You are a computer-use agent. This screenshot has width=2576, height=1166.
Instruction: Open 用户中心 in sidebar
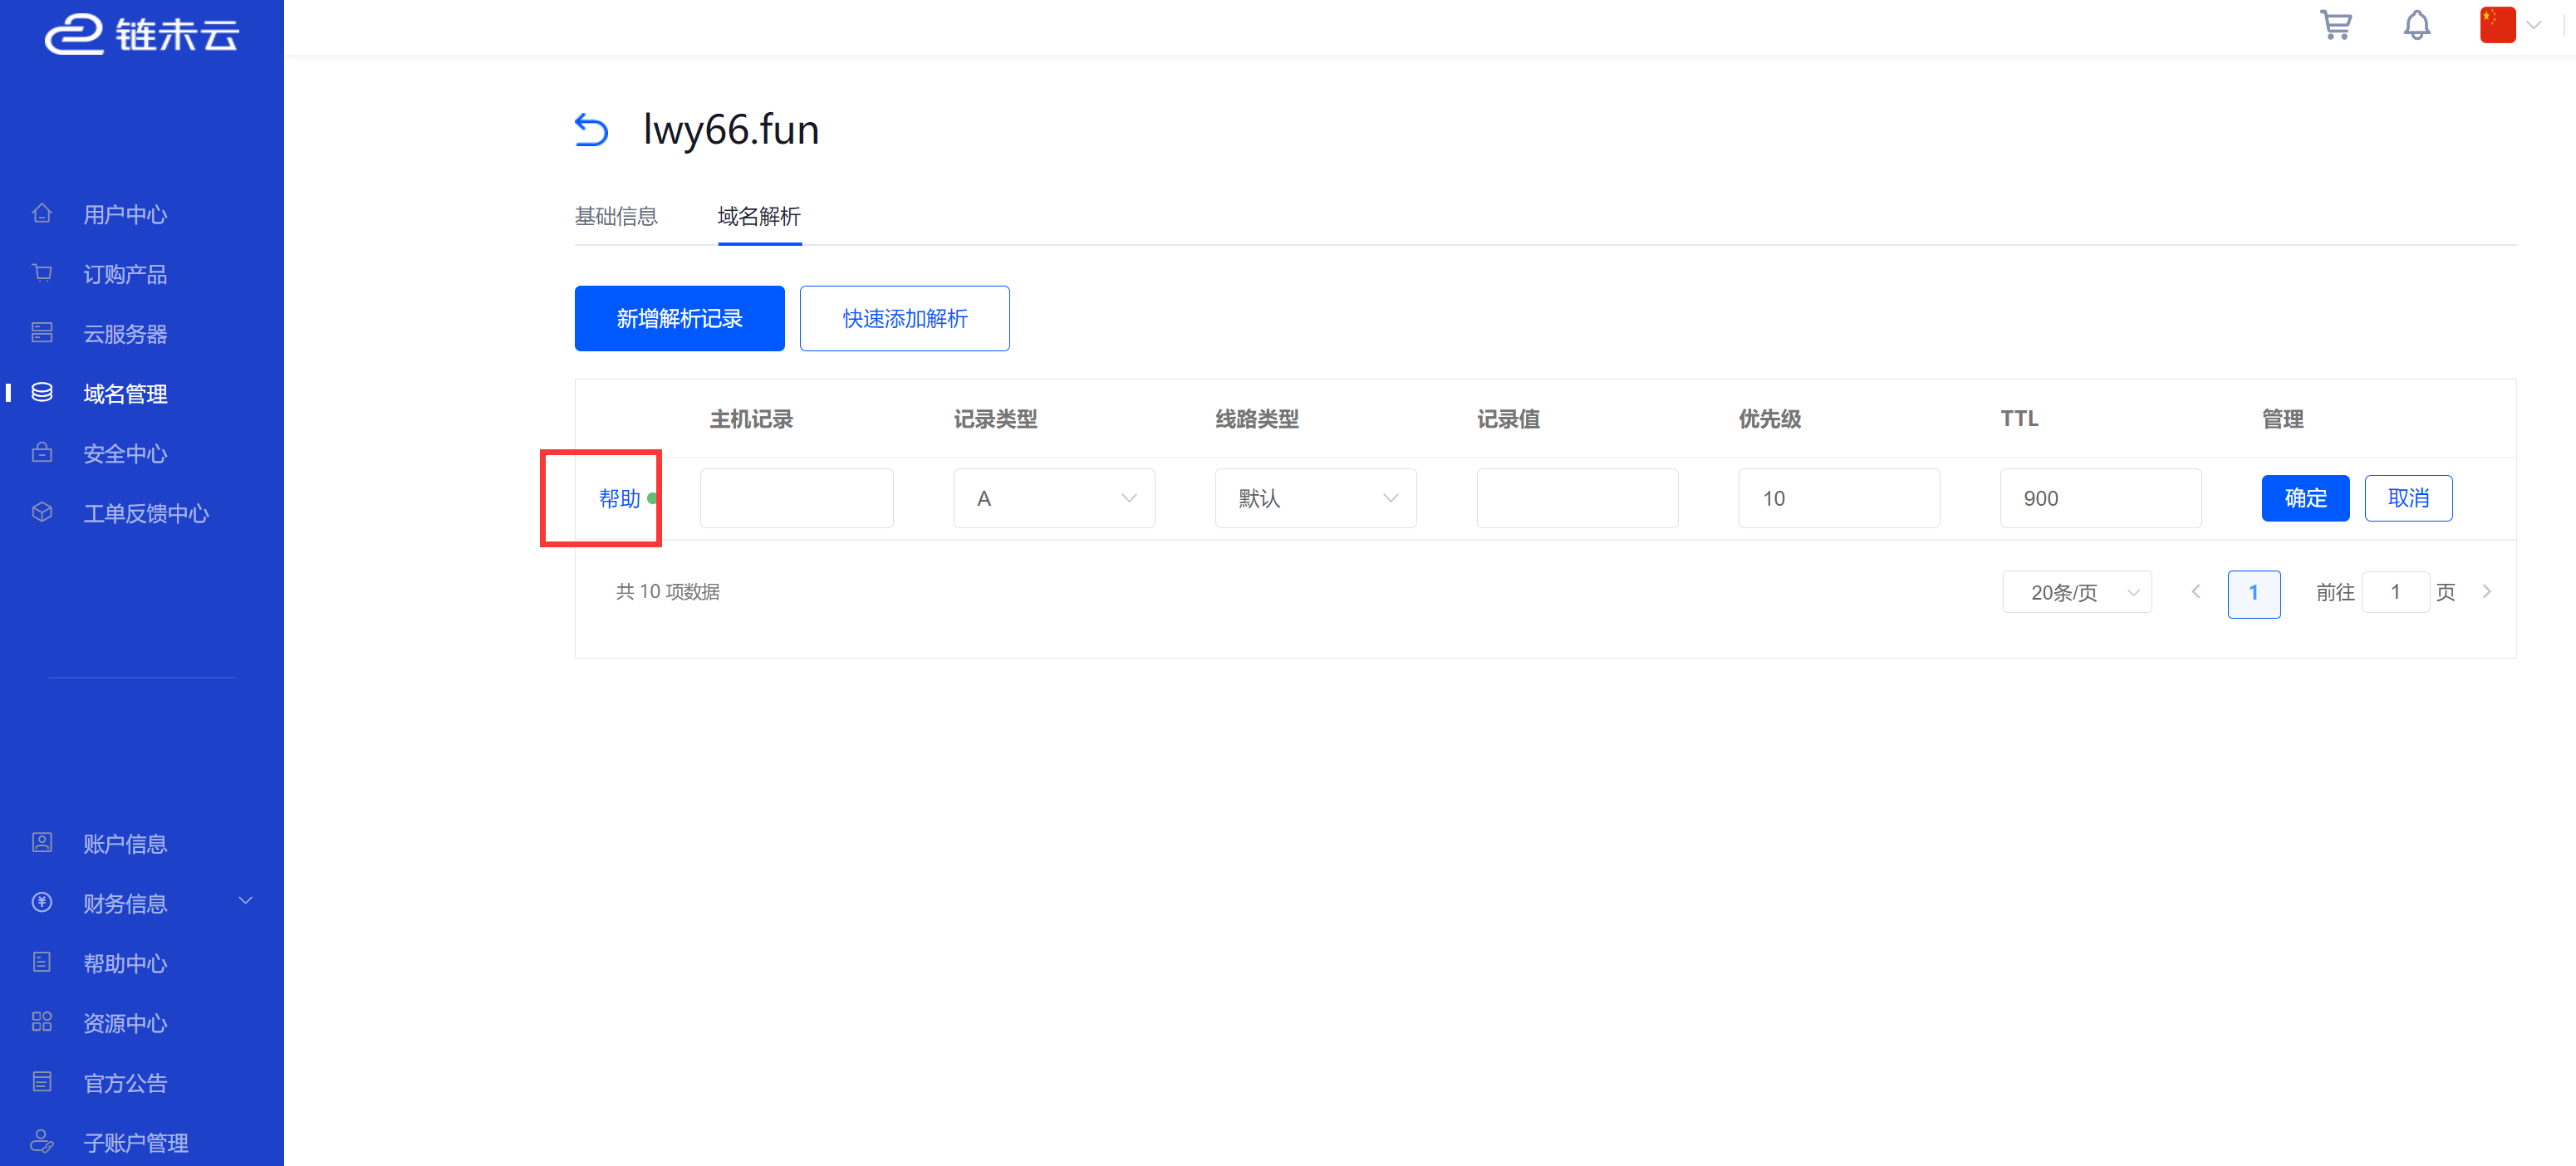[125, 214]
